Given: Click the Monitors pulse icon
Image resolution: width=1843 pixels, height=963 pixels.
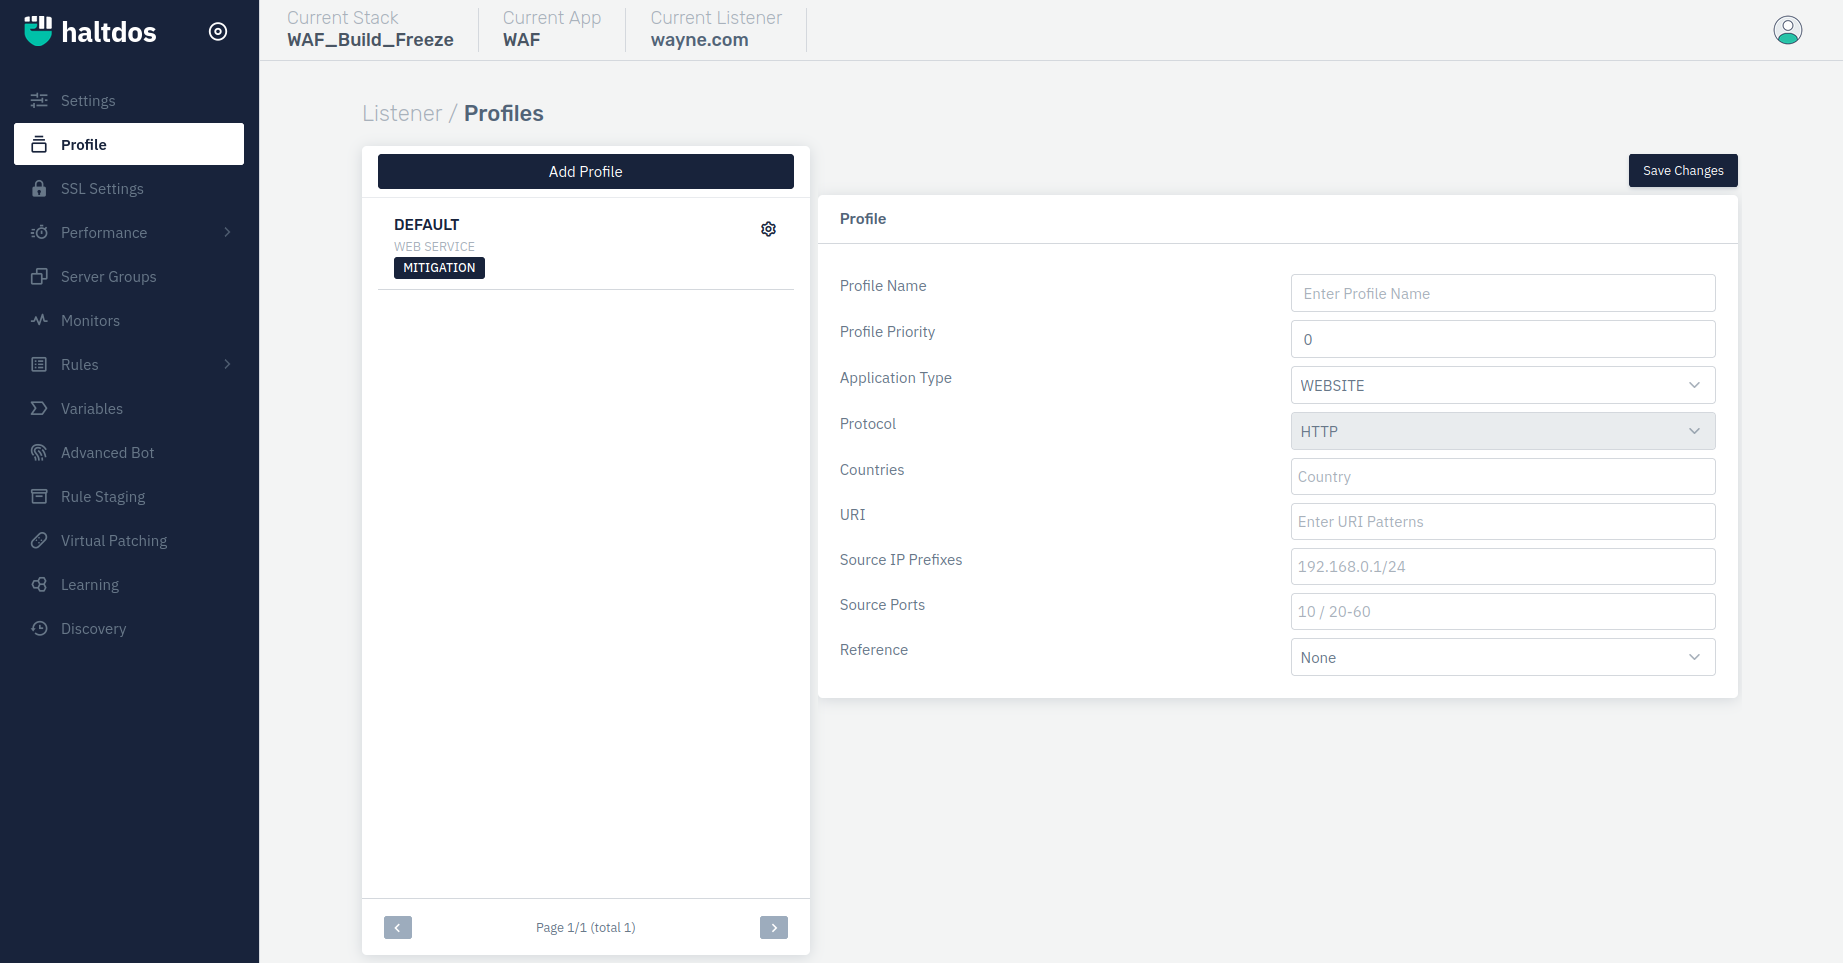Looking at the screenshot, I should (x=39, y=320).
